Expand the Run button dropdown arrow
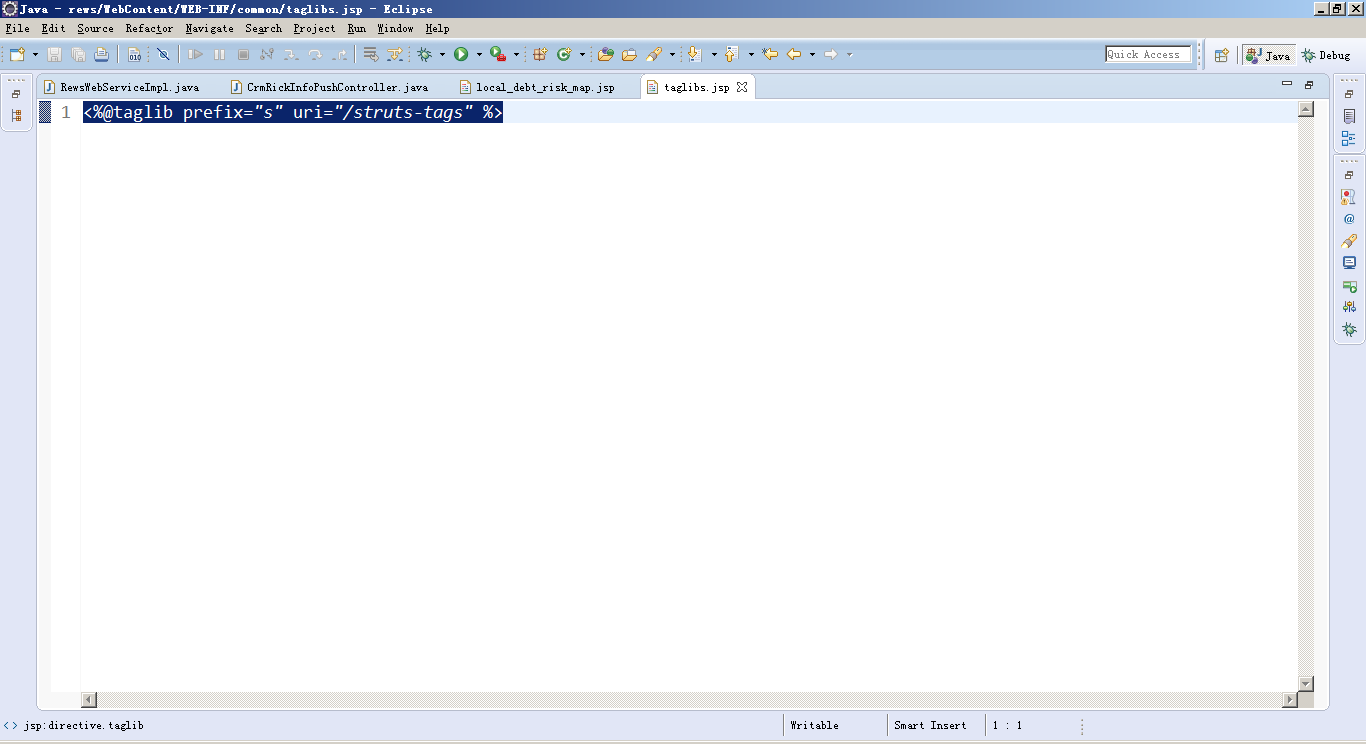1366x744 pixels. (479, 54)
